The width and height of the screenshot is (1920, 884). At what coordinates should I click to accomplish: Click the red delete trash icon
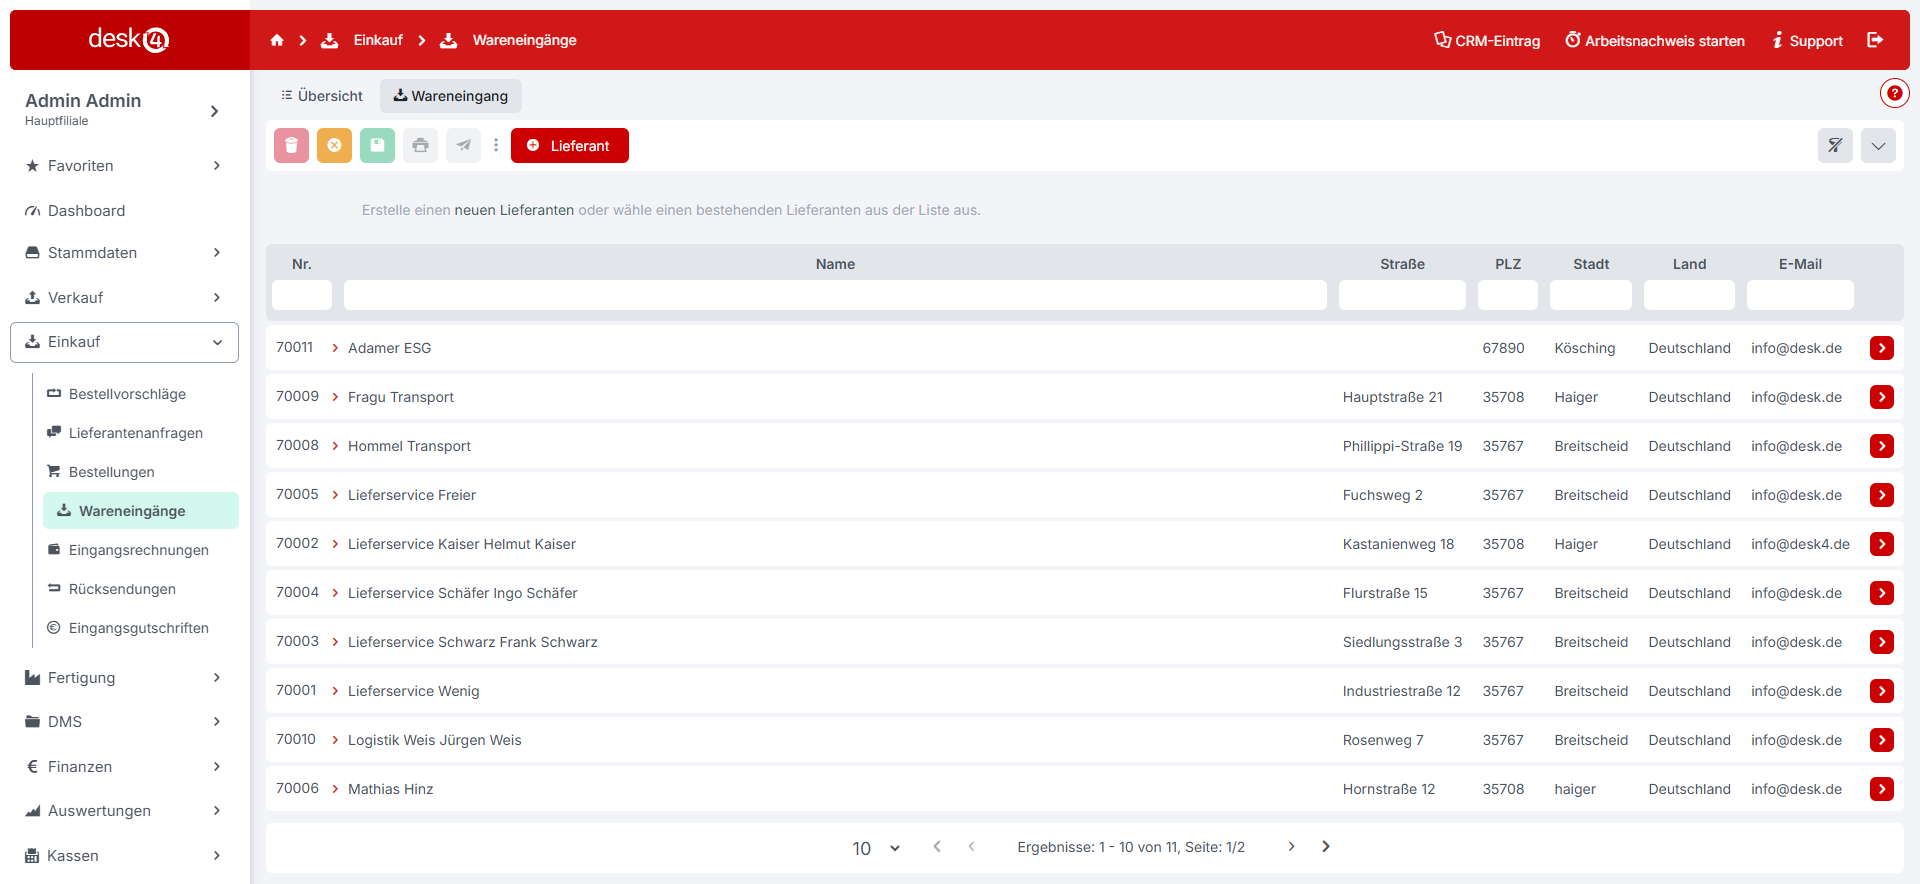(291, 146)
